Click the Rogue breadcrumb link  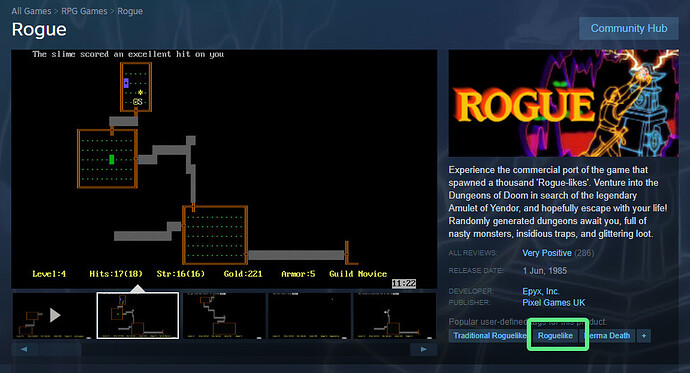coord(130,11)
